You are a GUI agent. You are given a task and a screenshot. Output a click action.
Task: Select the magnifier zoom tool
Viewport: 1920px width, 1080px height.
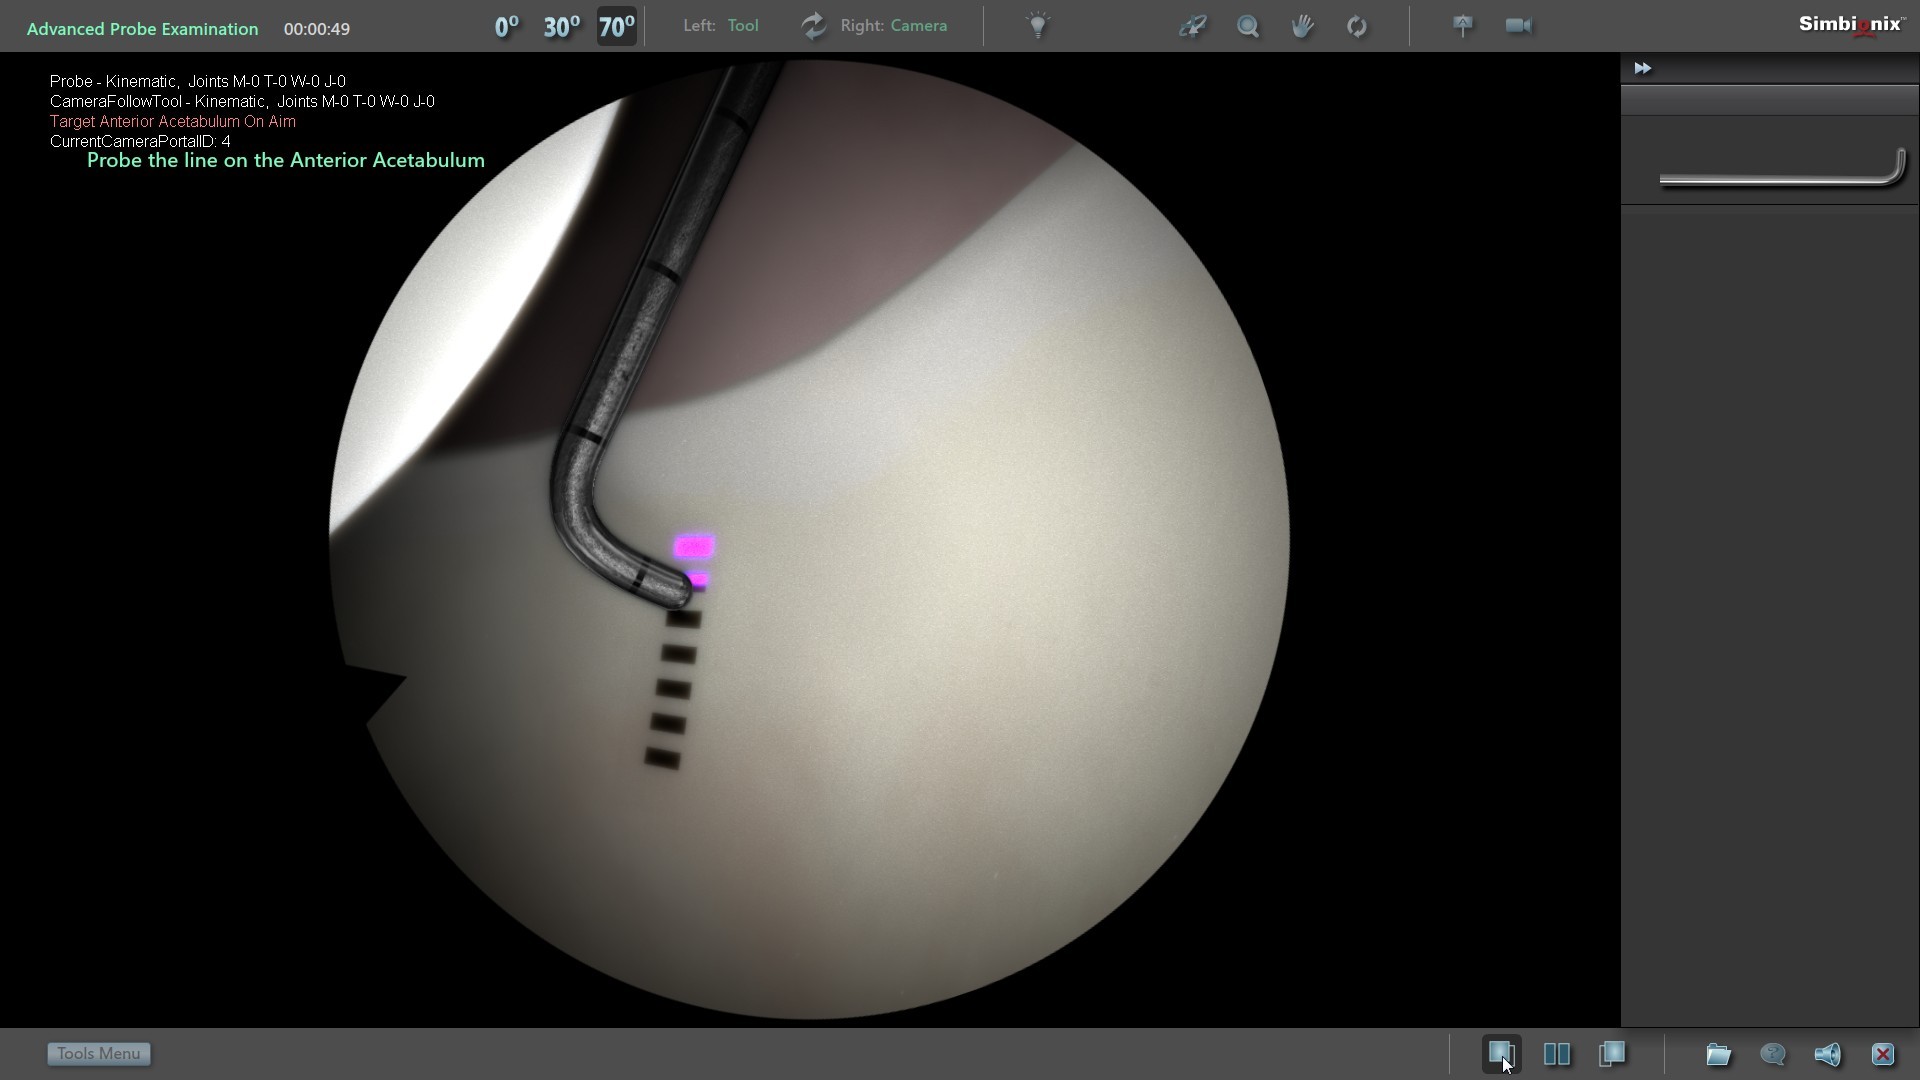tap(1248, 26)
